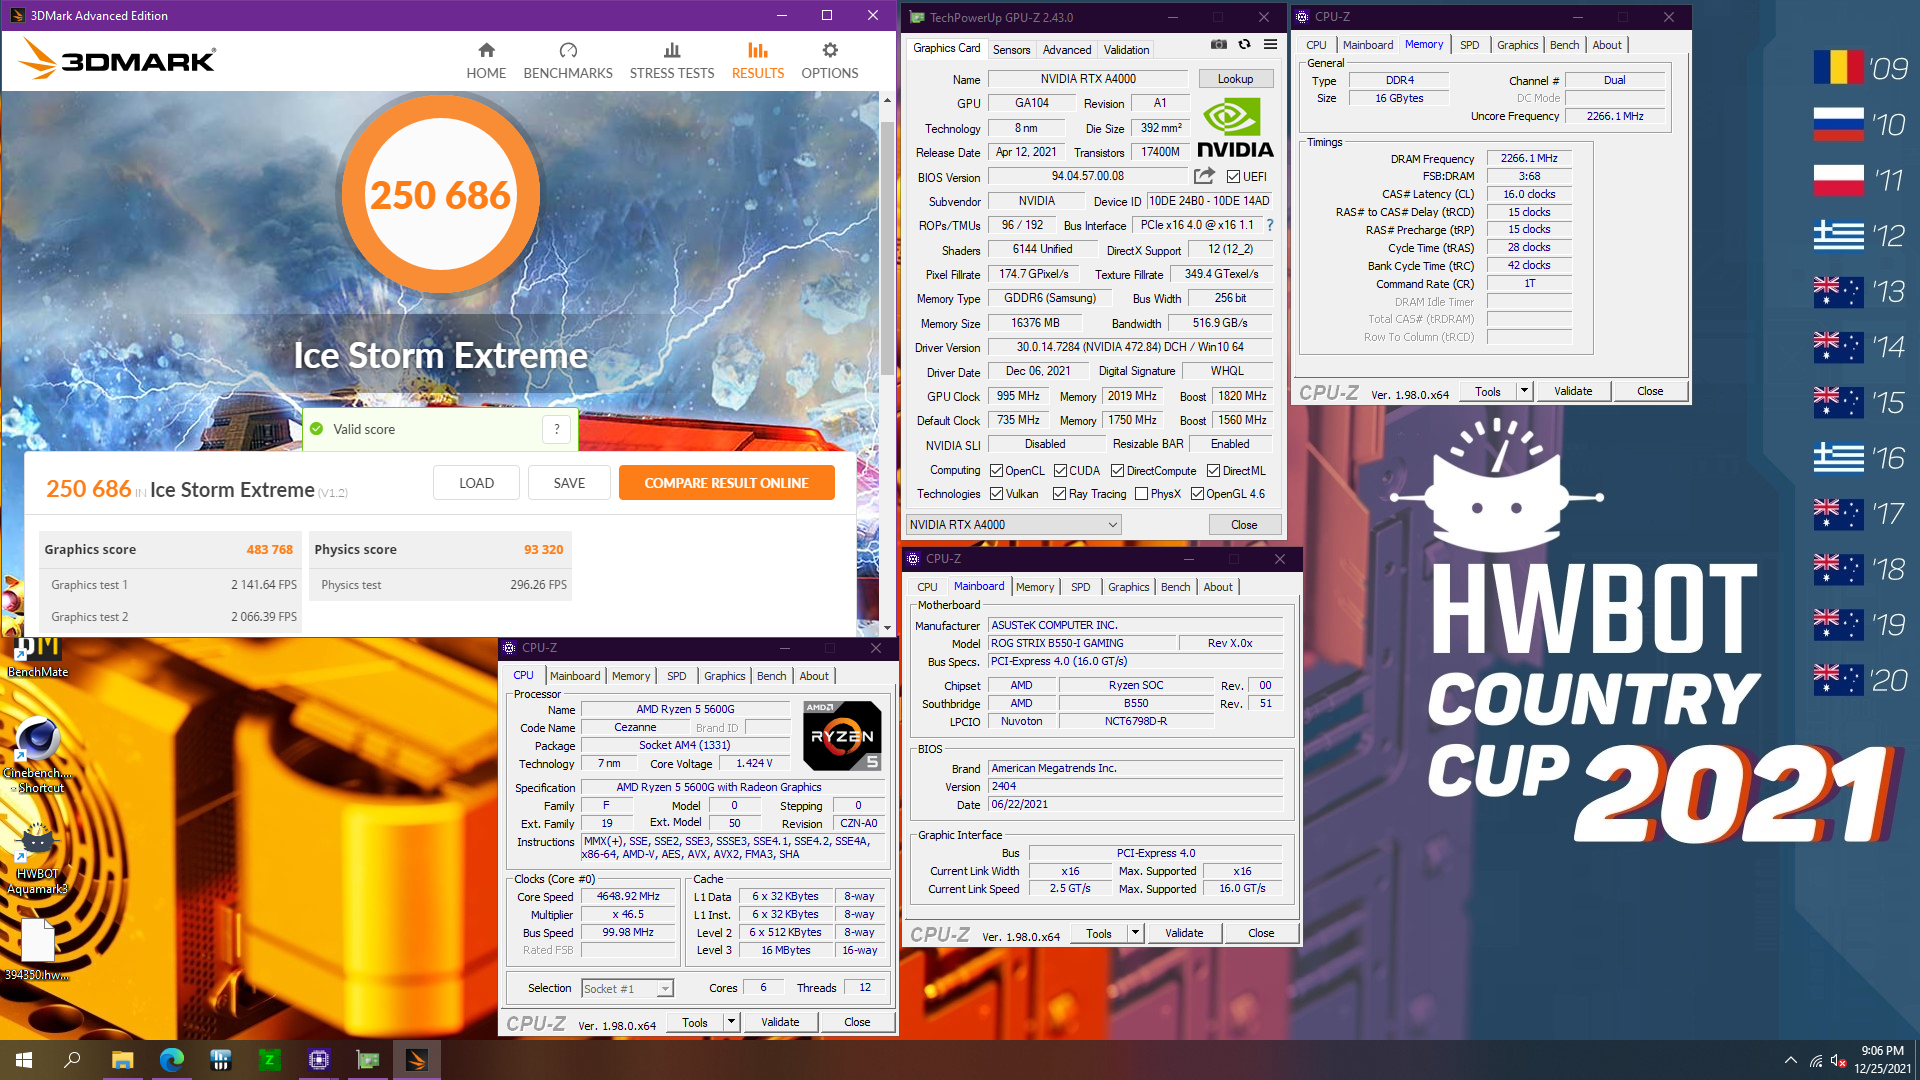
Task: Toggle PhysX checkbox
Action: [1141, 494]
